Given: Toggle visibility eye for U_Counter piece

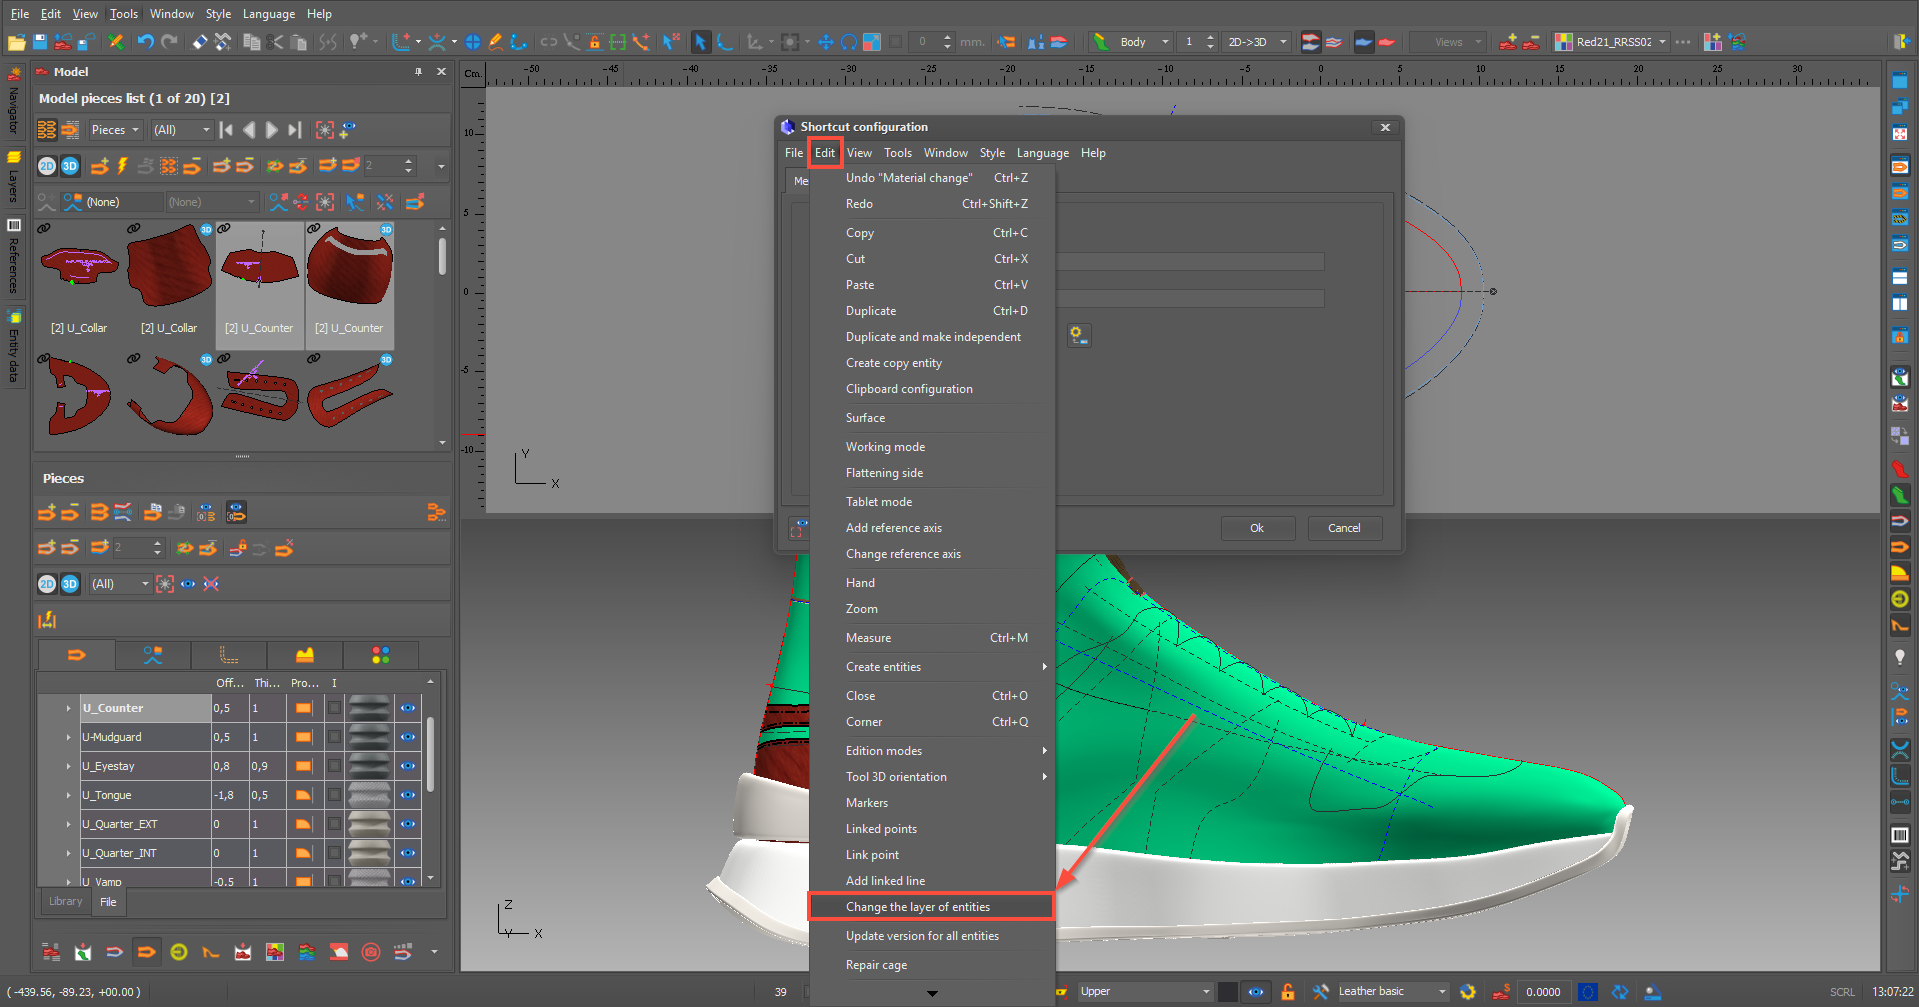Looking at the screenshot, I should point(408,708).
